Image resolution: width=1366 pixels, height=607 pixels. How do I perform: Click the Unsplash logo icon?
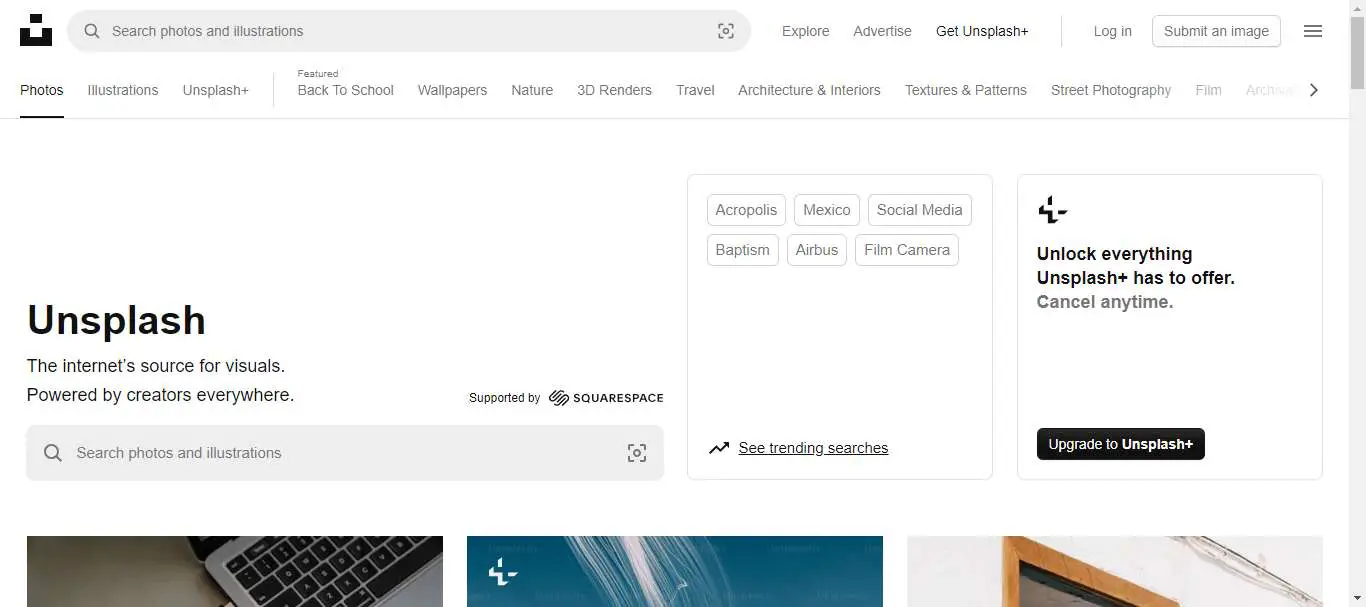tap(36, 30)
